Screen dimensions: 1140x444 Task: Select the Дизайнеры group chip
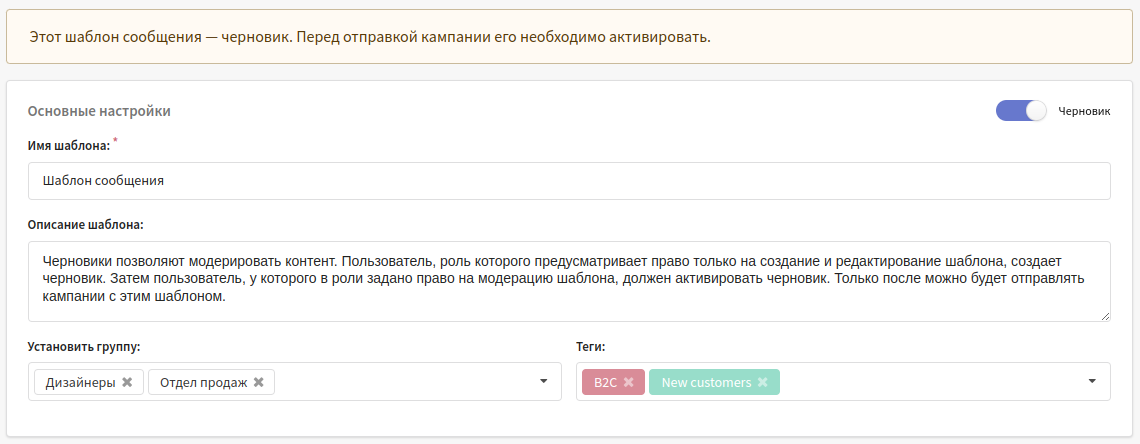point(80,382)
